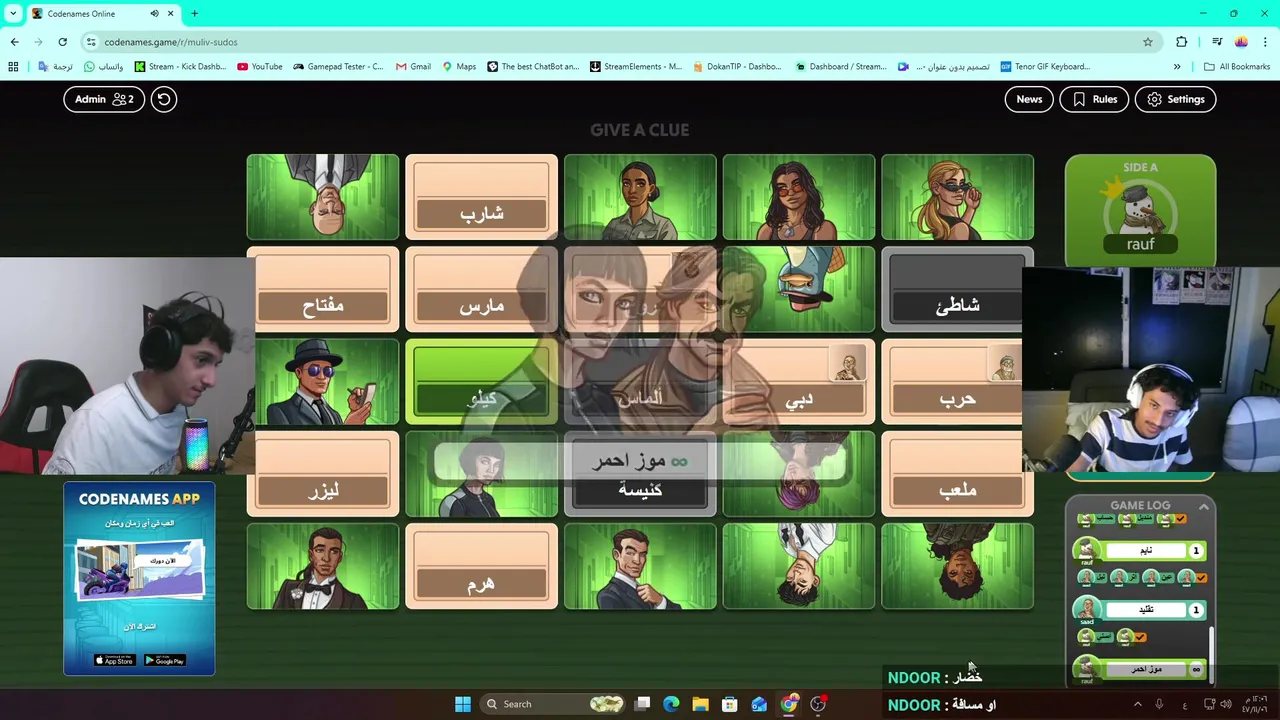Screen dimensions: 1280x720
Task: Reload the codenames.game page
Action: pos(62,42)
